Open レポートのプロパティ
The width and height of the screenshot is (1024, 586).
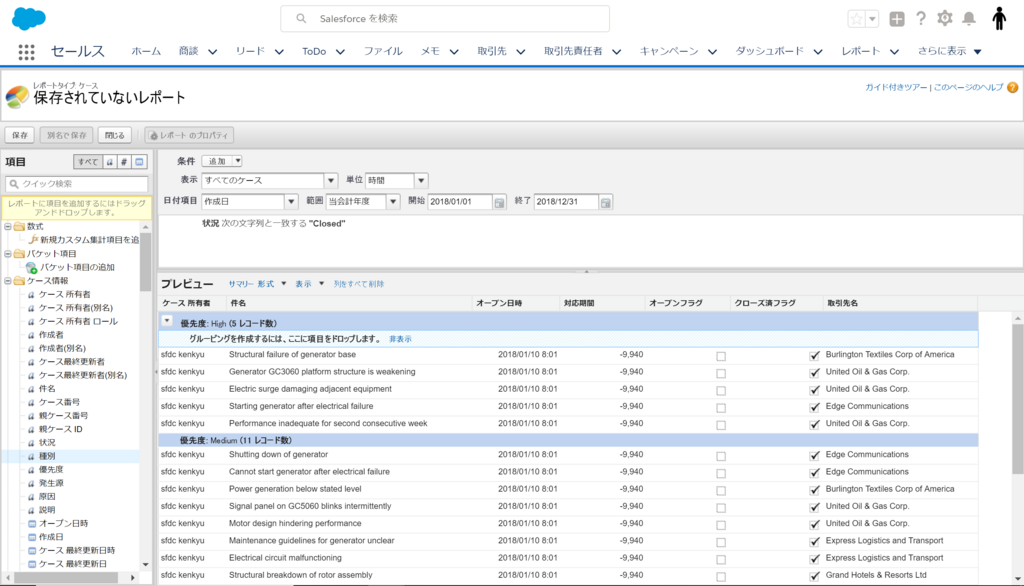[189, 135]
